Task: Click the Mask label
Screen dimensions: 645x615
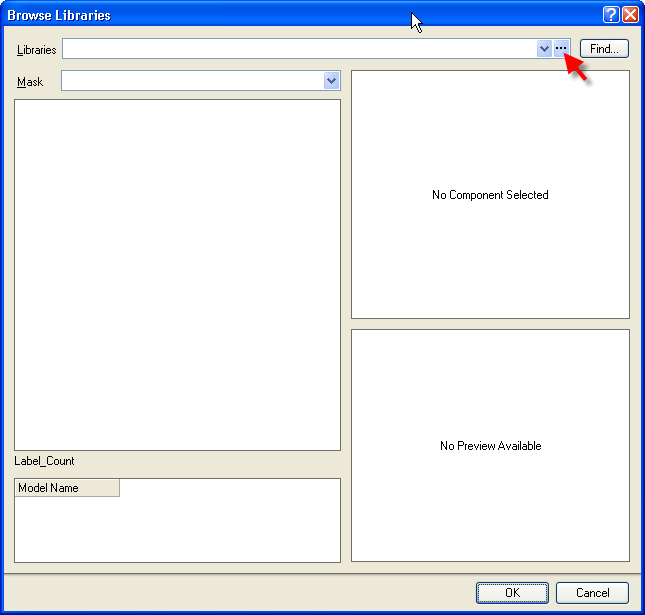Action: [x=30, y=82]
